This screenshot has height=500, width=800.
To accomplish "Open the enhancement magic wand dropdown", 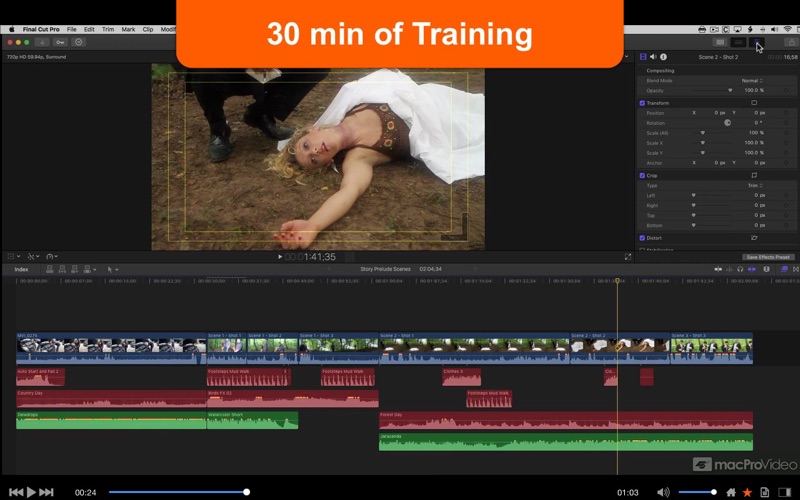I will [x=33, y=257].
